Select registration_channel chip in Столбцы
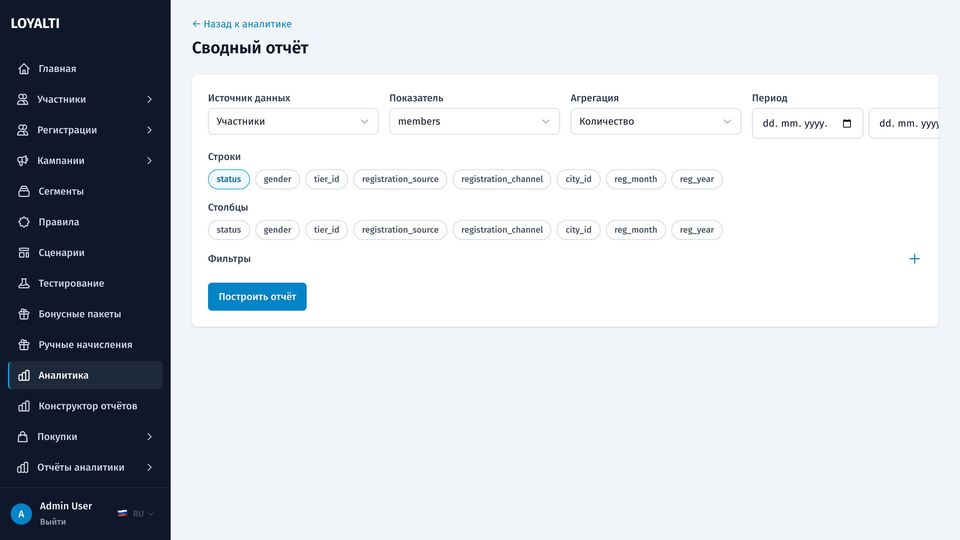Viewport: 960px width, 540px height. pos(502,230)
